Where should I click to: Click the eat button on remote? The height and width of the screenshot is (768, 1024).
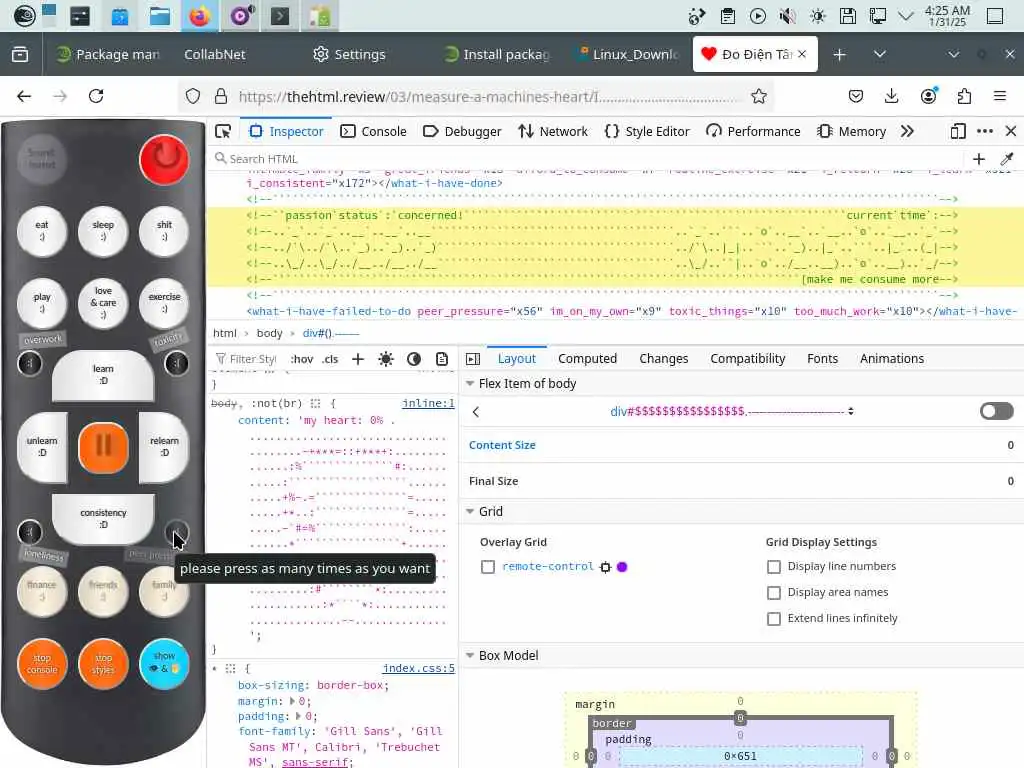(x=42, y=231)
